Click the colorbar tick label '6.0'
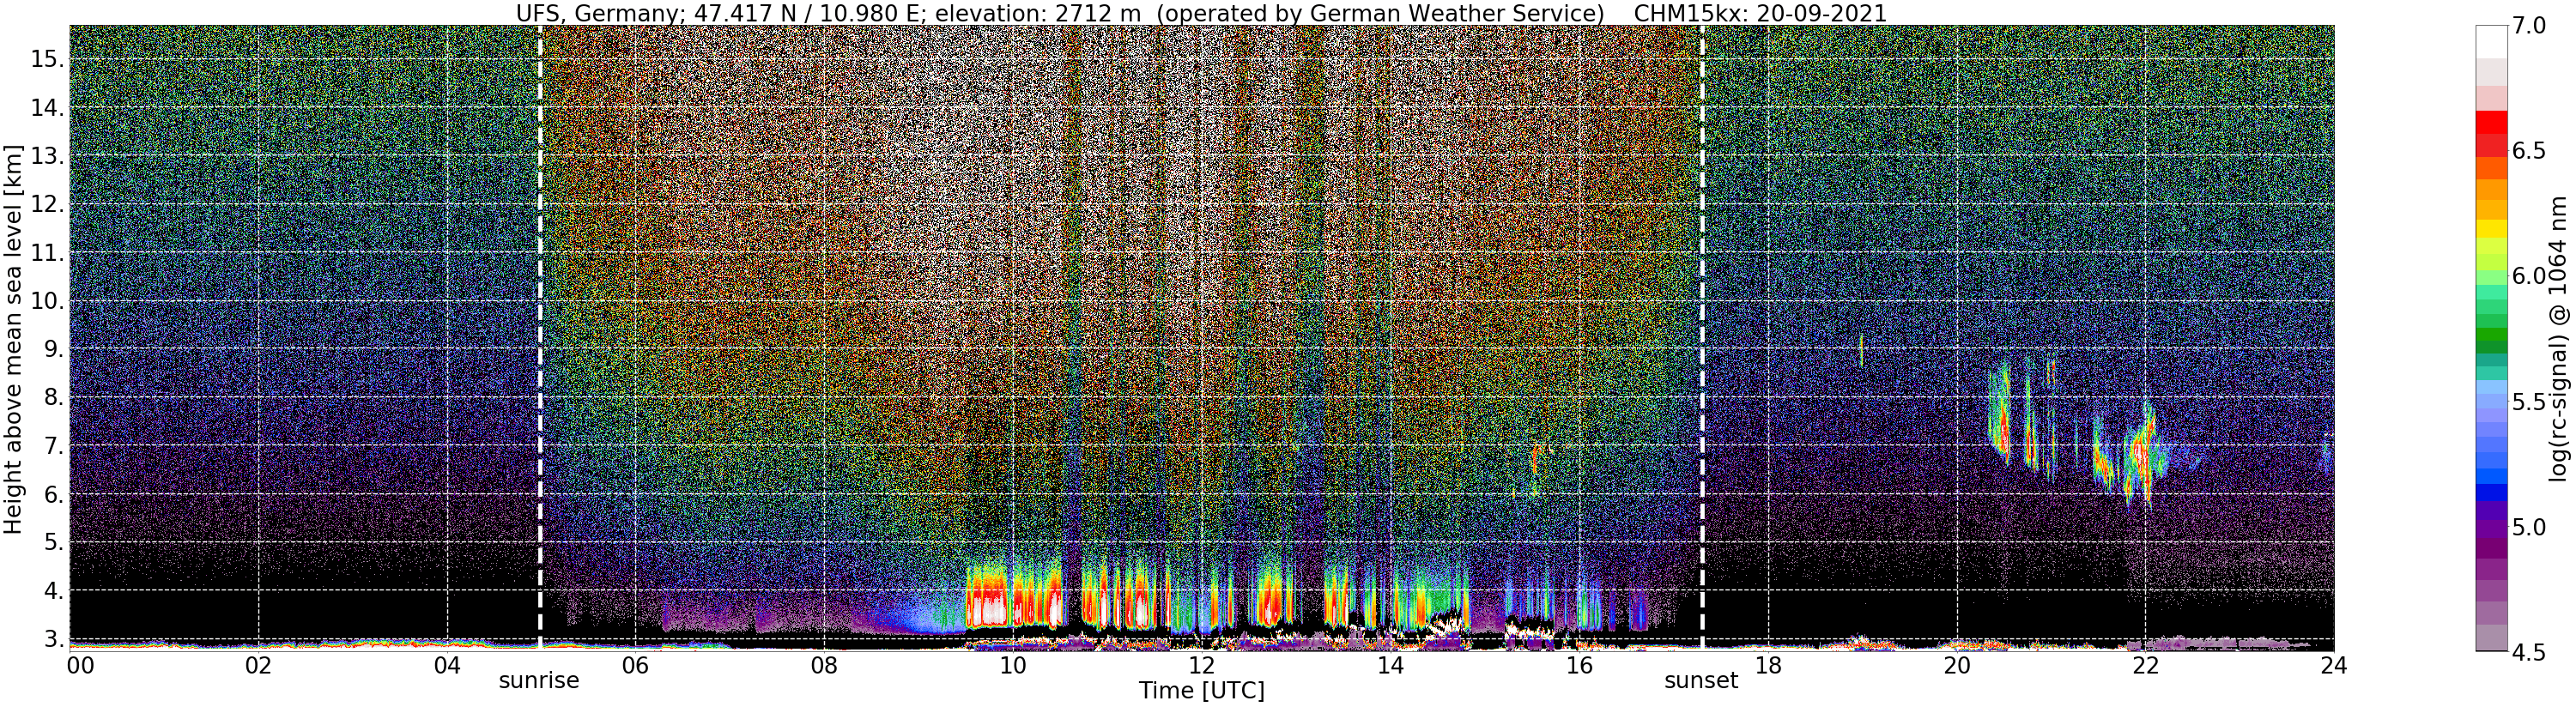The image size is (2576, 707). pyautogui.click(x=2529, y=276)
